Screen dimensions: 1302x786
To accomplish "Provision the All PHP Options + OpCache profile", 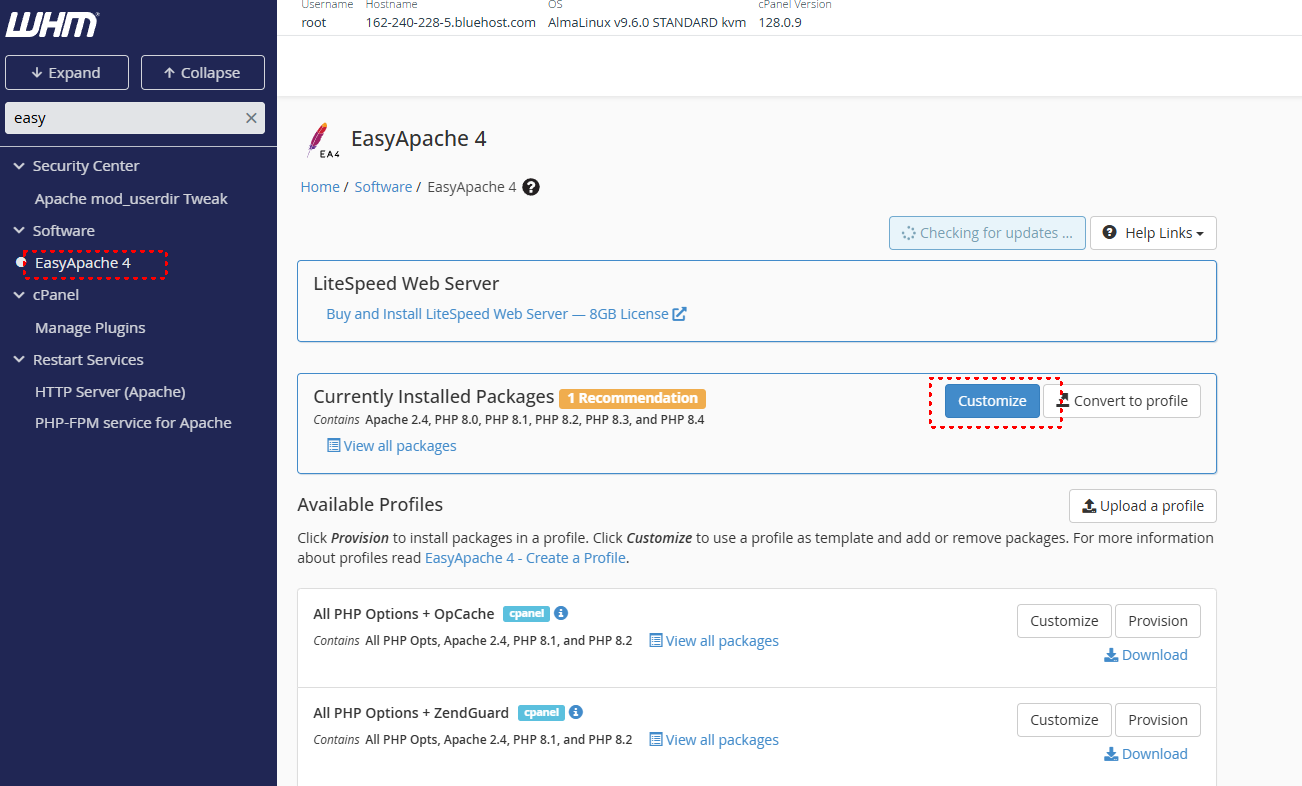I will (x=1158, y=621).
